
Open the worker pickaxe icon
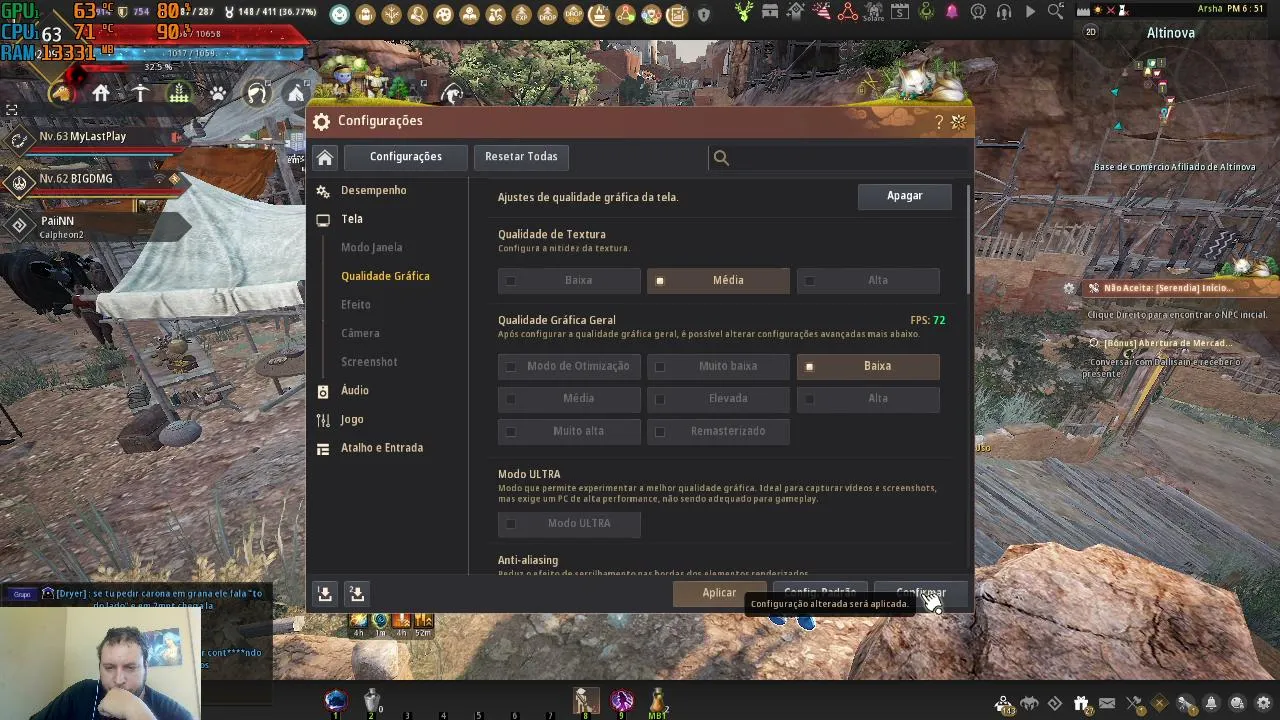point(140,94)
